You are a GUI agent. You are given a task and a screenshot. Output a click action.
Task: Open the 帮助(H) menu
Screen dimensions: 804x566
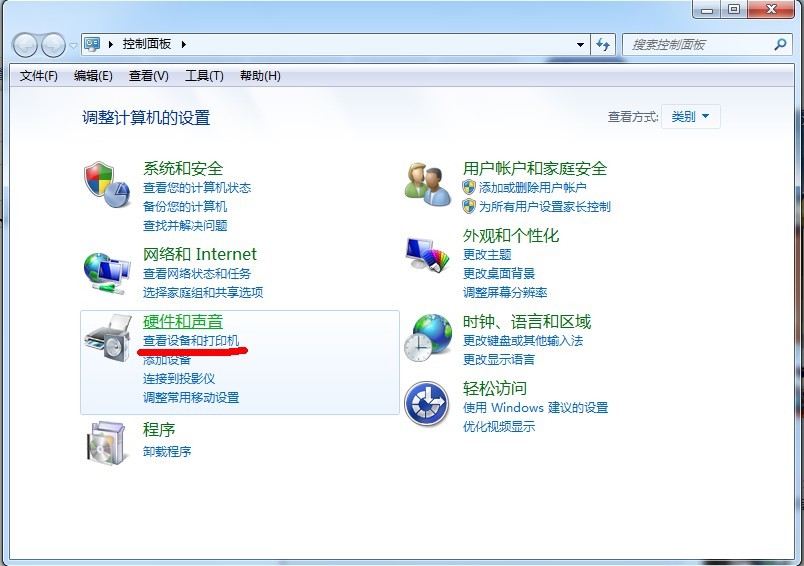[260, 76]
